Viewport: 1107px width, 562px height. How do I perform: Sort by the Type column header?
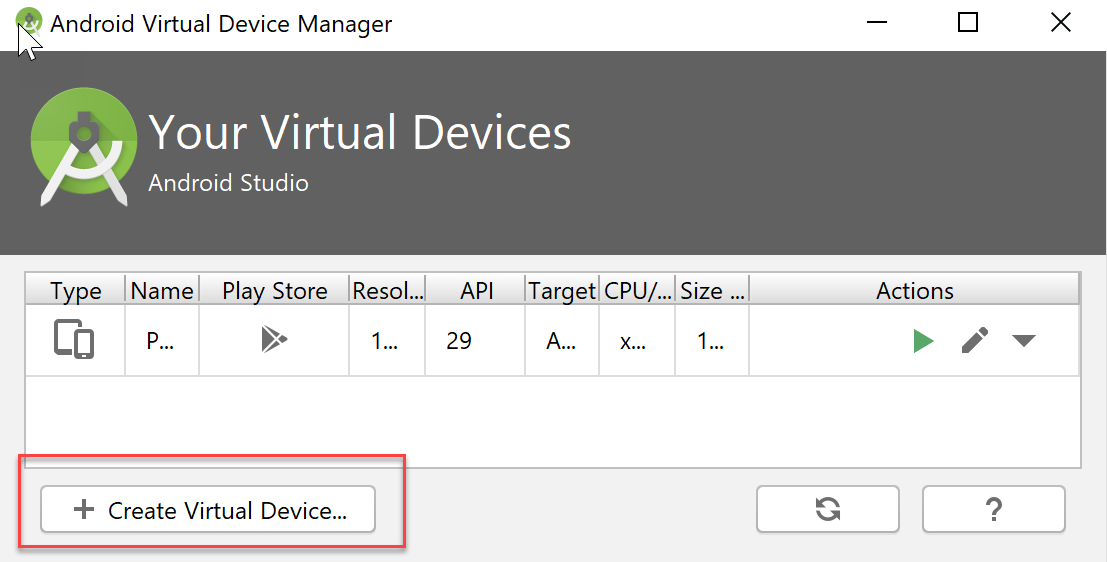76,290
